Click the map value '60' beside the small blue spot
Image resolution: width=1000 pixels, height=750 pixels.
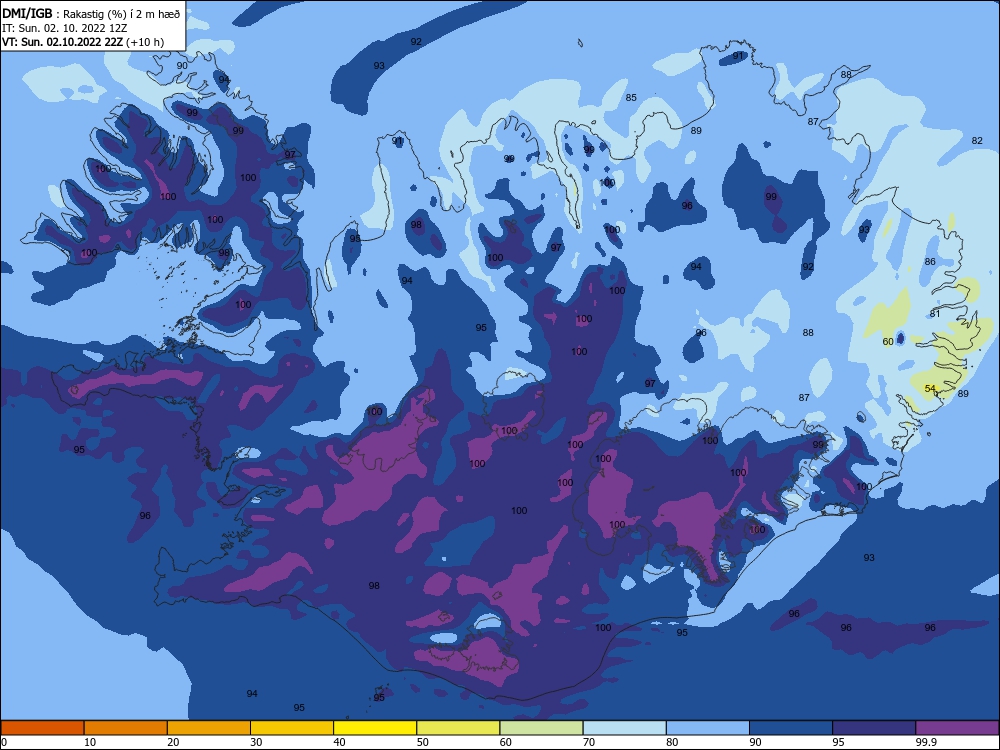click(x=888, y=342)
